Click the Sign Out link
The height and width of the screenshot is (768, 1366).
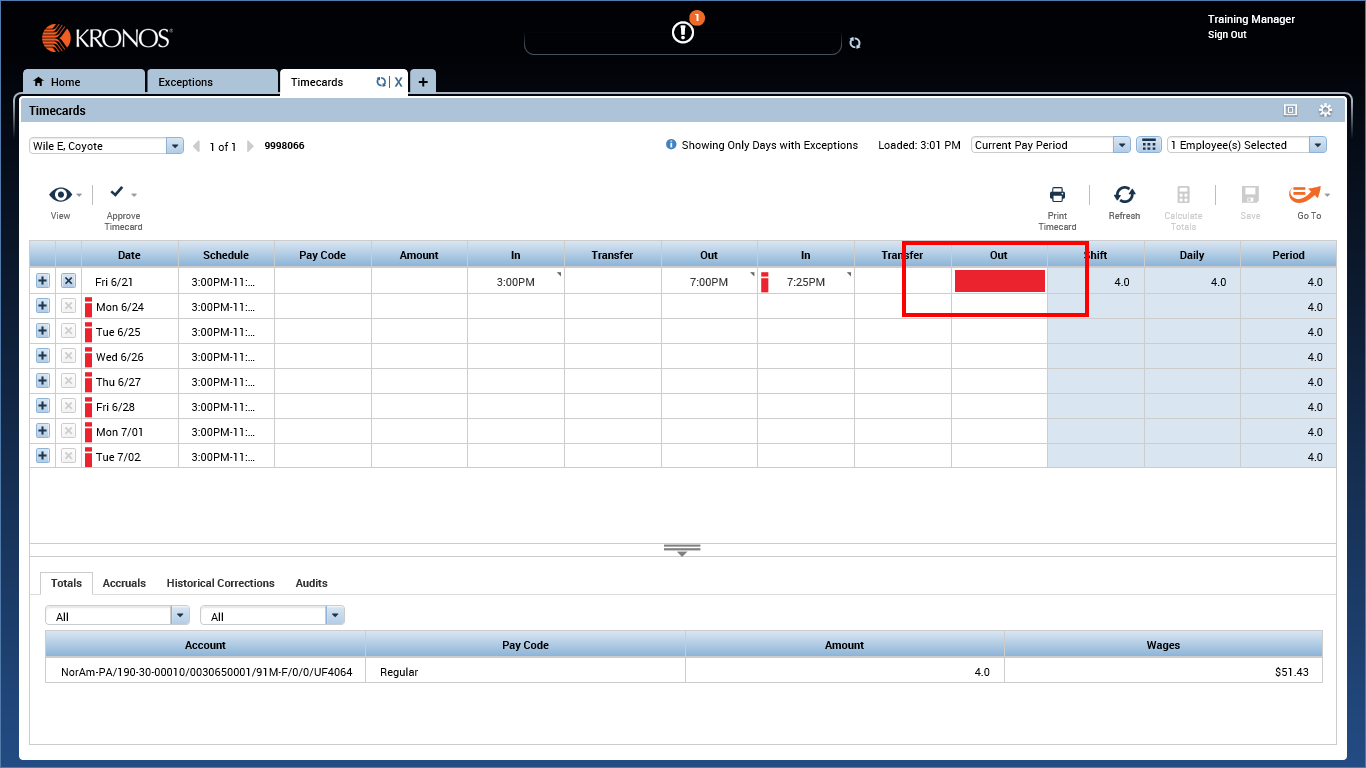click(x=1226, y=34)
